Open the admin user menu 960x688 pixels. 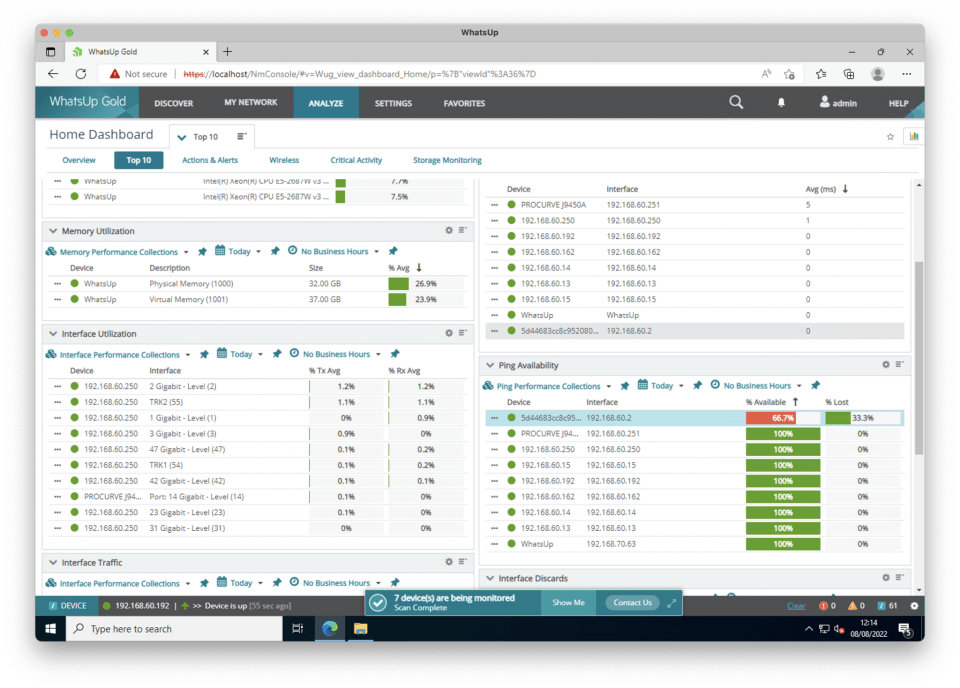pyautogui.click(x=838, y=103)
